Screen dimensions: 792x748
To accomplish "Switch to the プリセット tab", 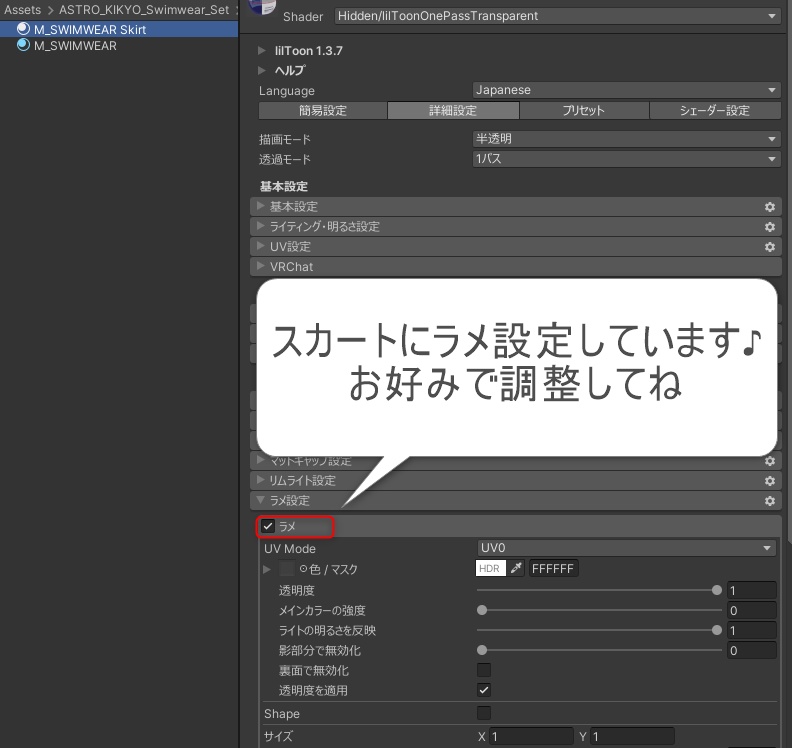I will click(584, 111).
